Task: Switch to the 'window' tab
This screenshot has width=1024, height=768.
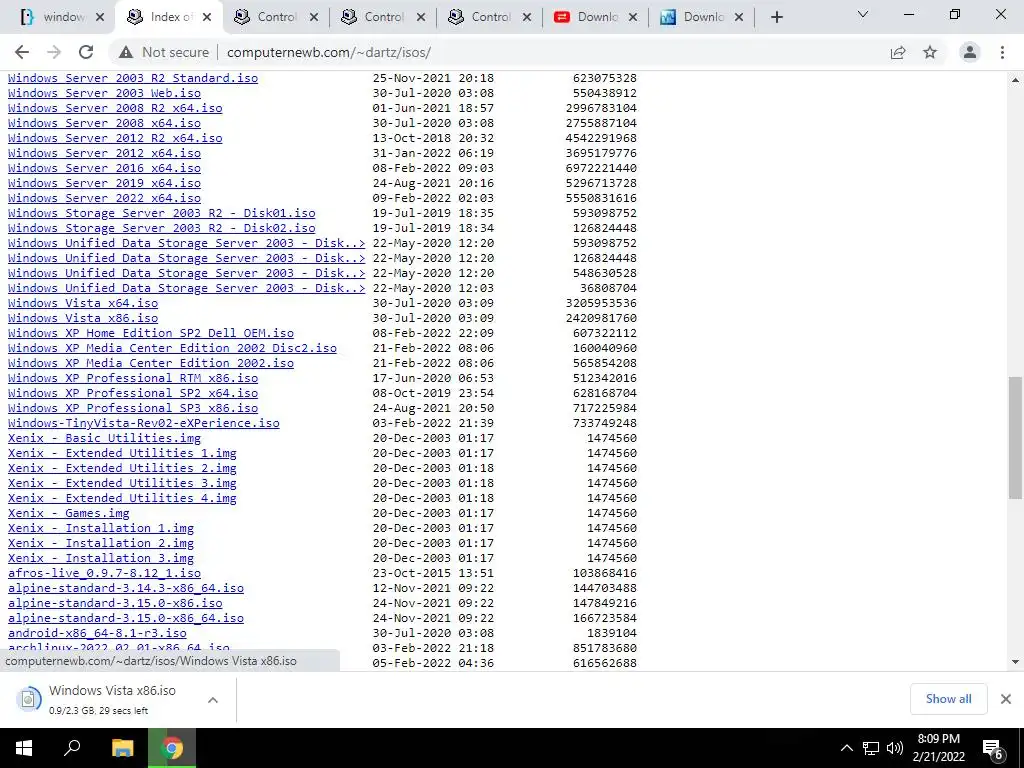Action: click(56, 18)
